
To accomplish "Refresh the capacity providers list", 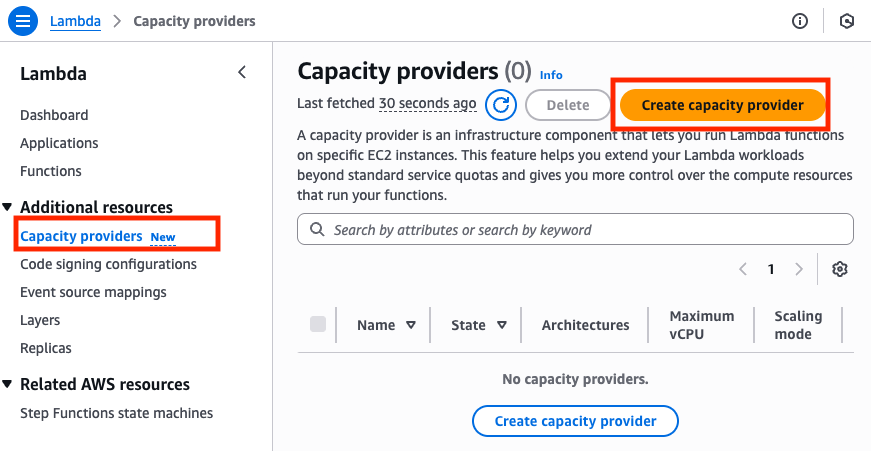I will [x=500, y=104].
